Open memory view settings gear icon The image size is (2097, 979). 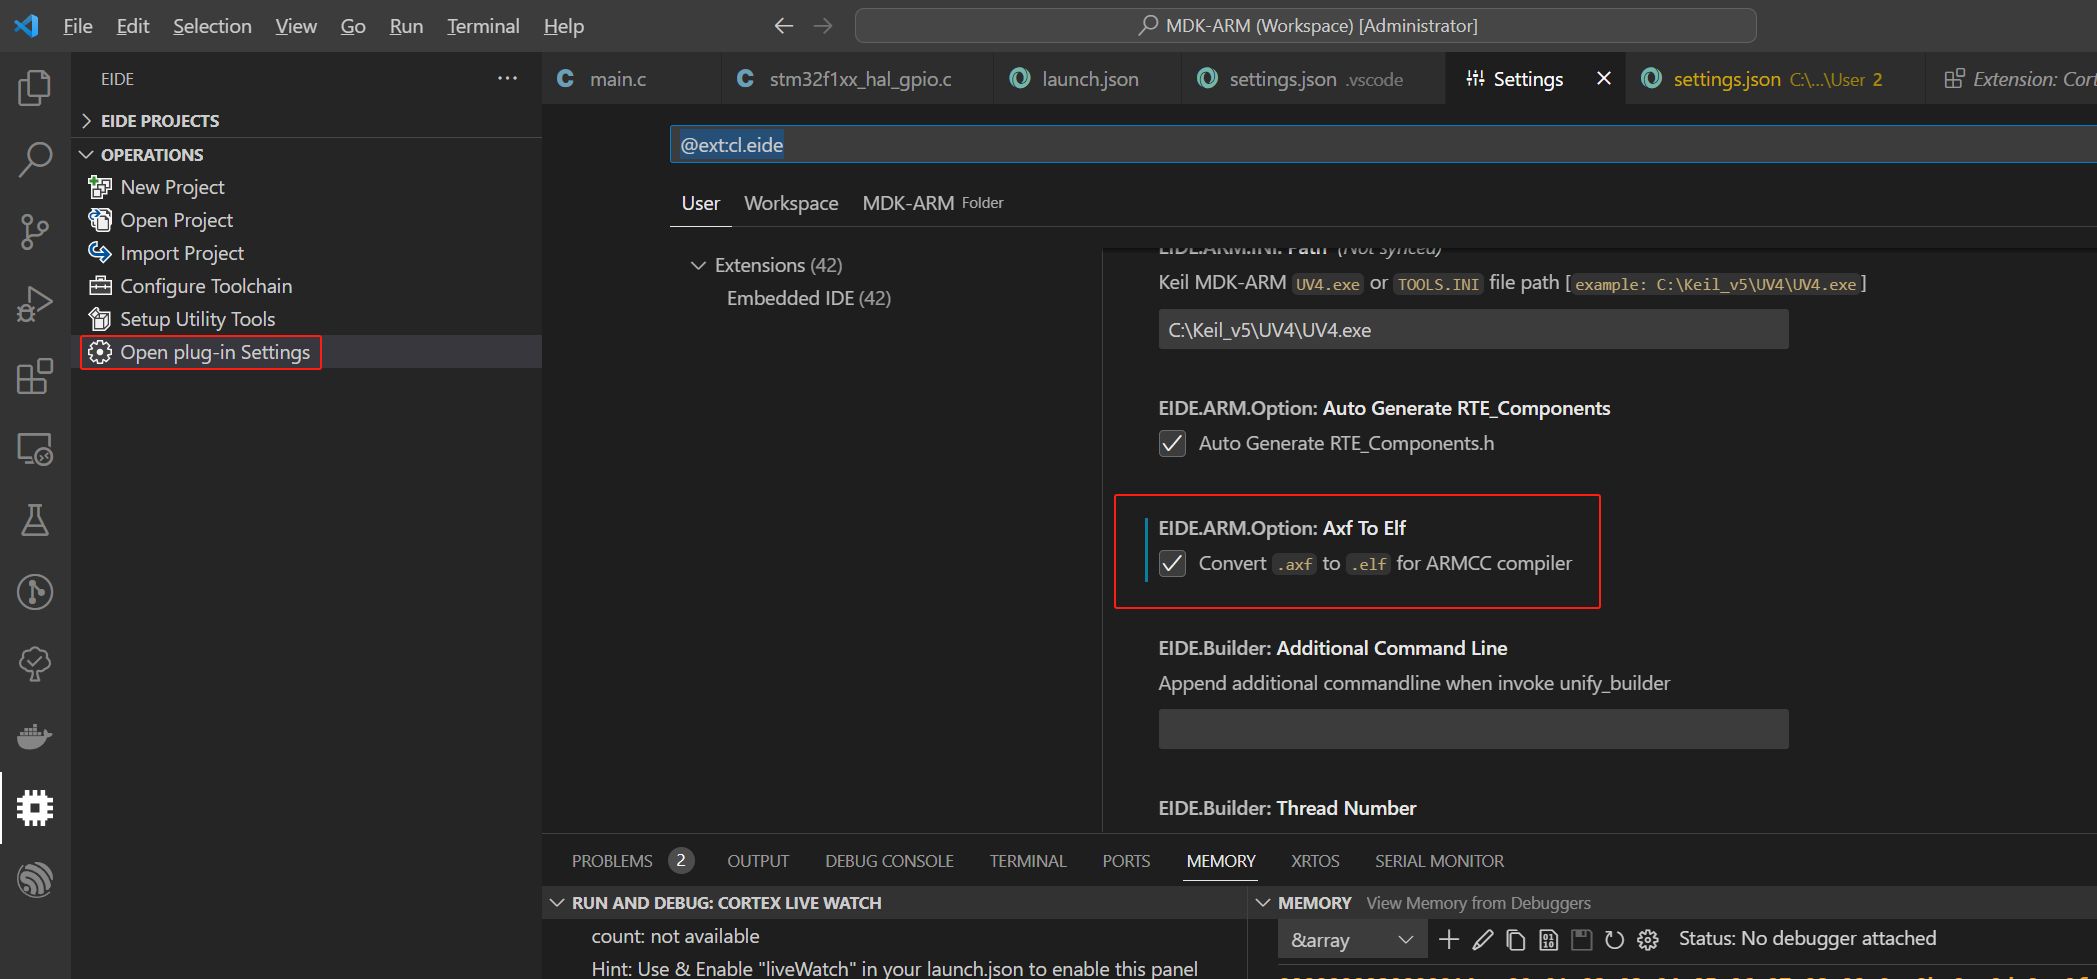coord(1648,939)
